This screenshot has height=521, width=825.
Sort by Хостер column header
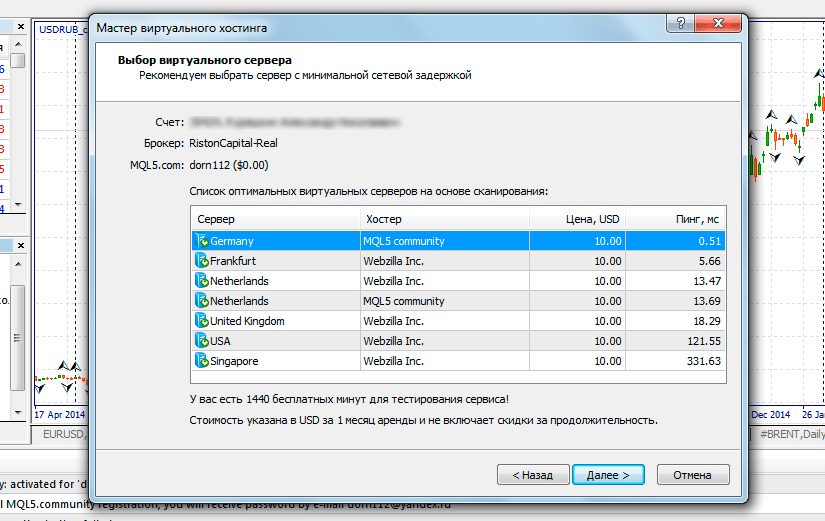(445, 219)
